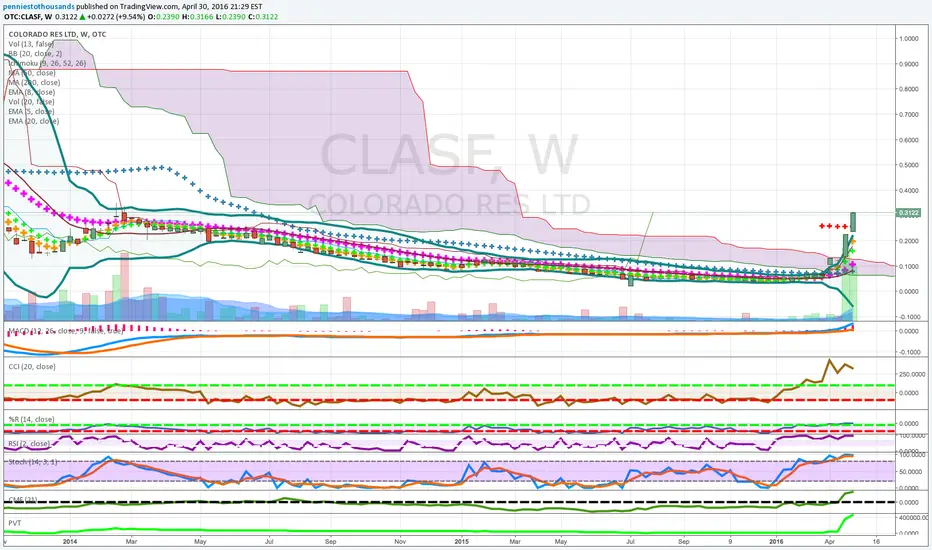The image size is (932, 550).
Task: Click the 2014 time axis label
Action: [x=70, y=542]
